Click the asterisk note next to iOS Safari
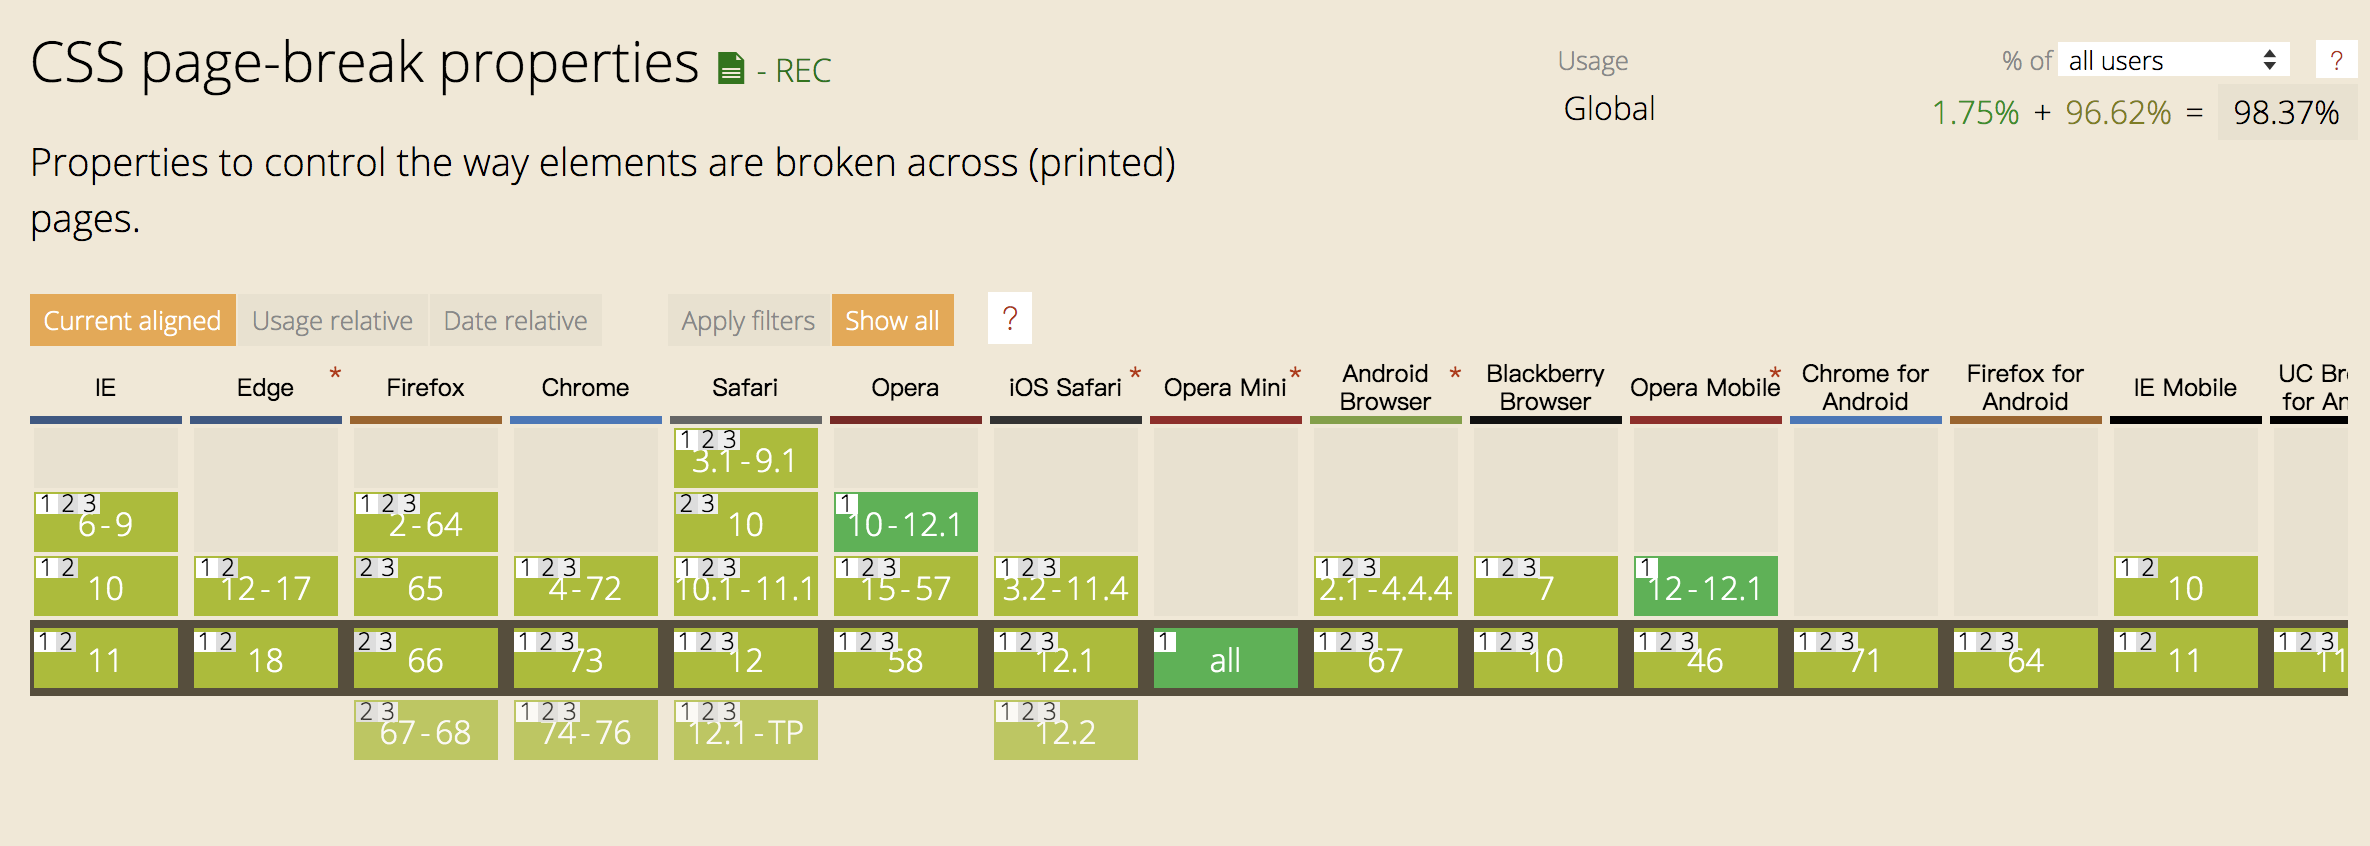 point(1135,374)
